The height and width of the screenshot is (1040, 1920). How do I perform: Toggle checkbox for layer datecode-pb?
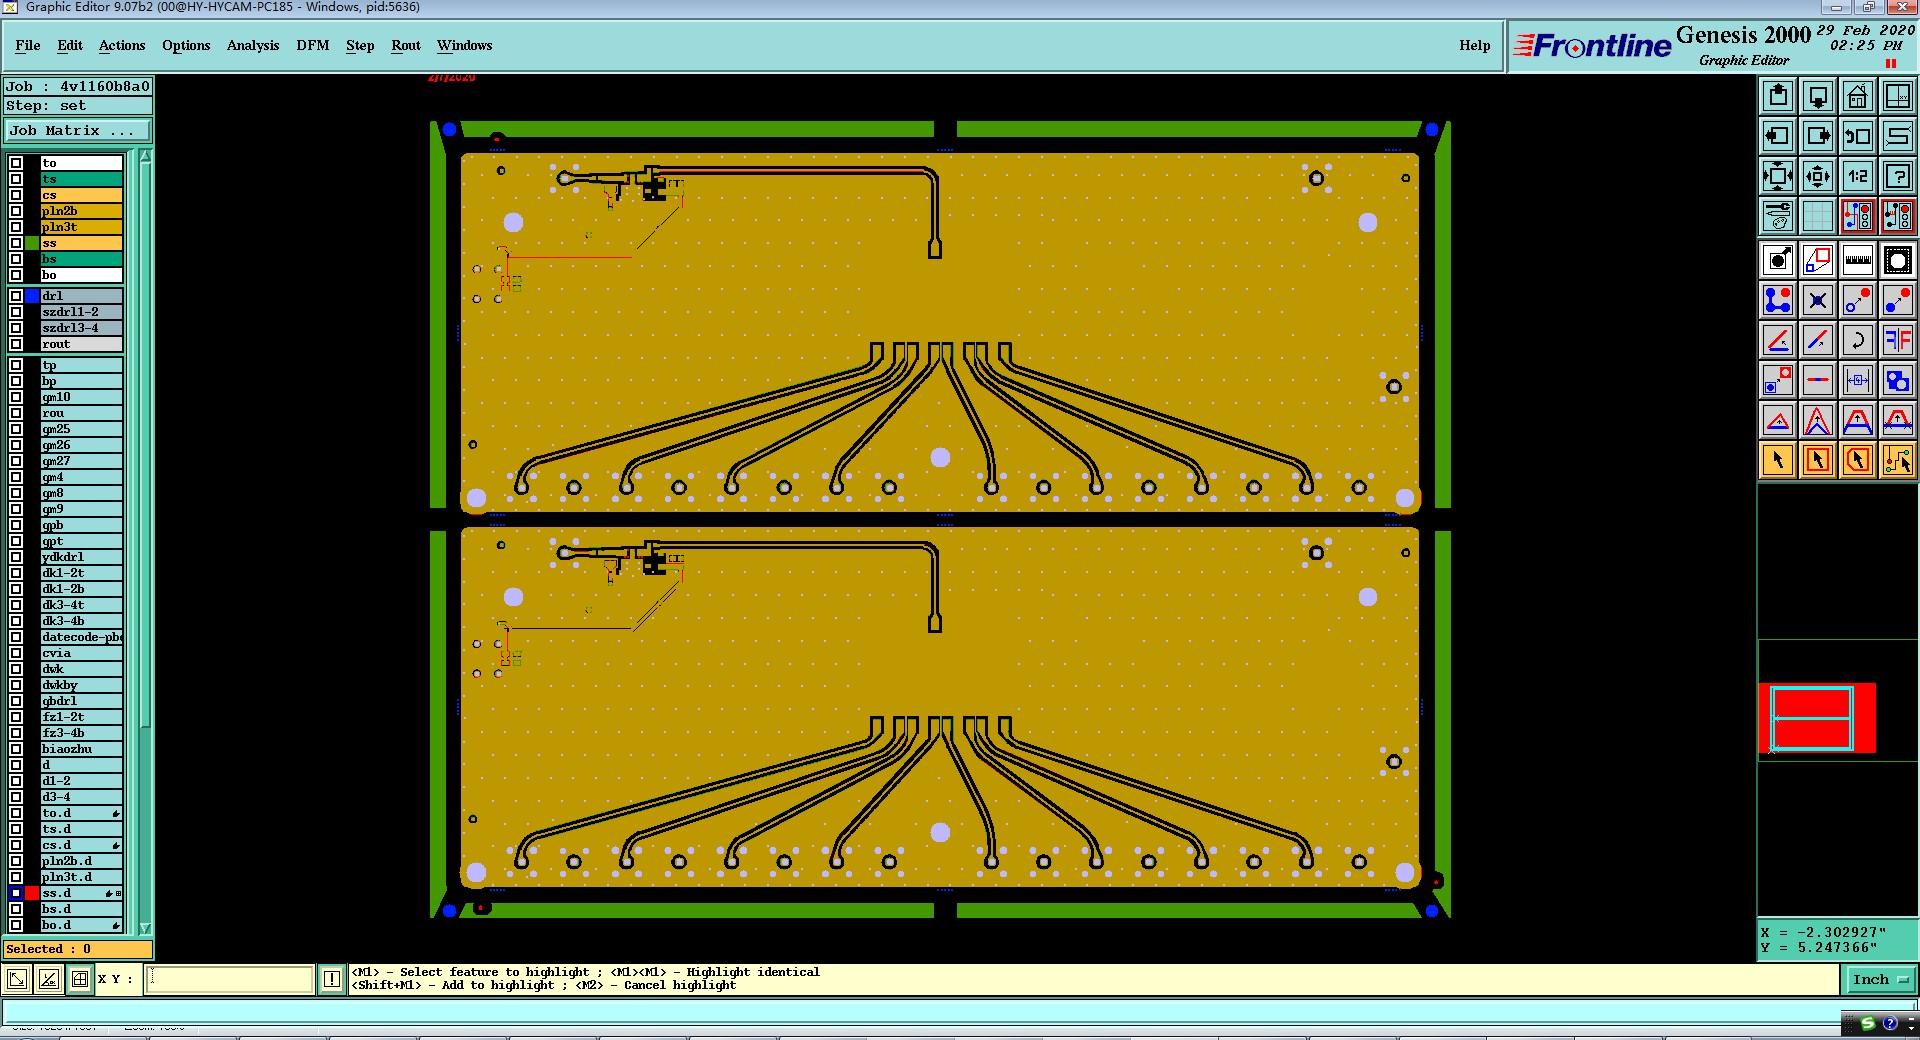point(16,637)
